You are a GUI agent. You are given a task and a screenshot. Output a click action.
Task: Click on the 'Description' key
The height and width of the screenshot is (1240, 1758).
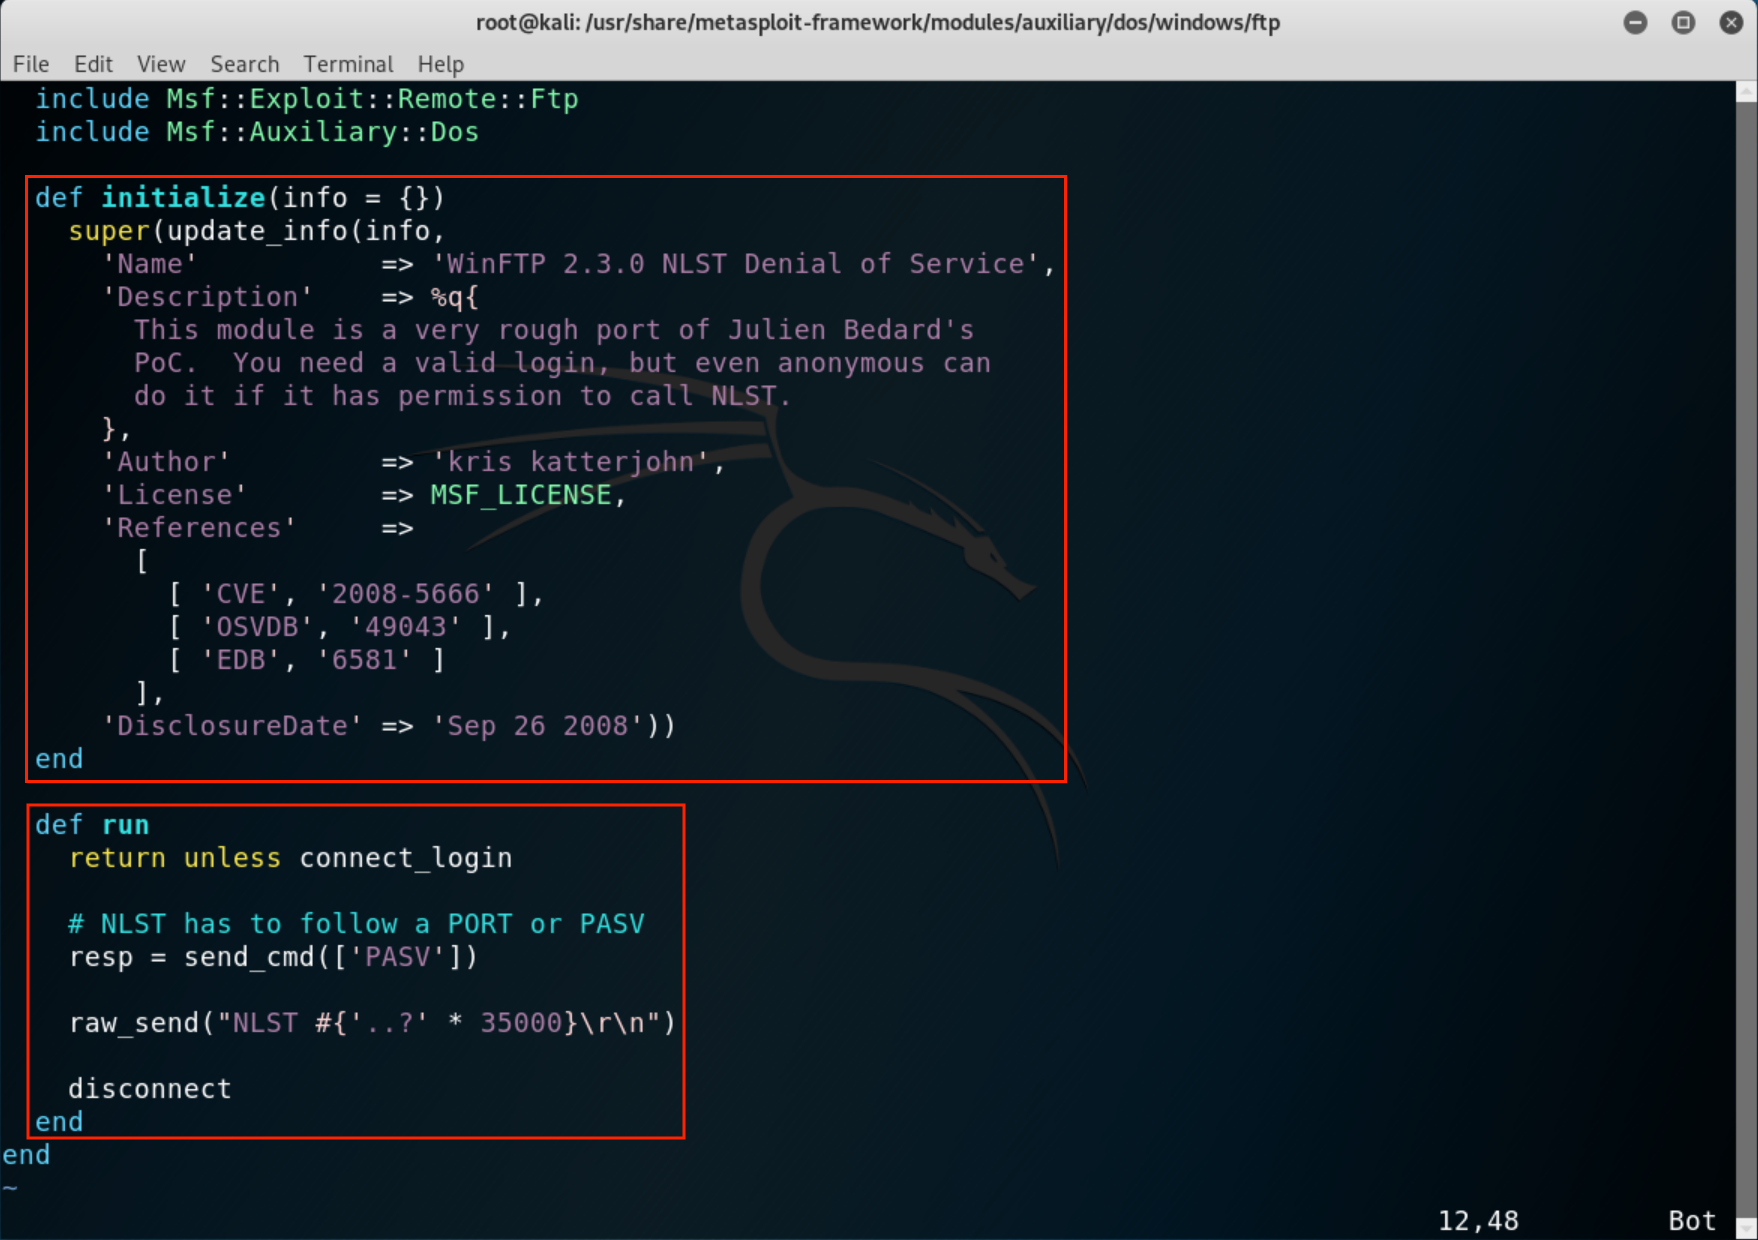208,297
